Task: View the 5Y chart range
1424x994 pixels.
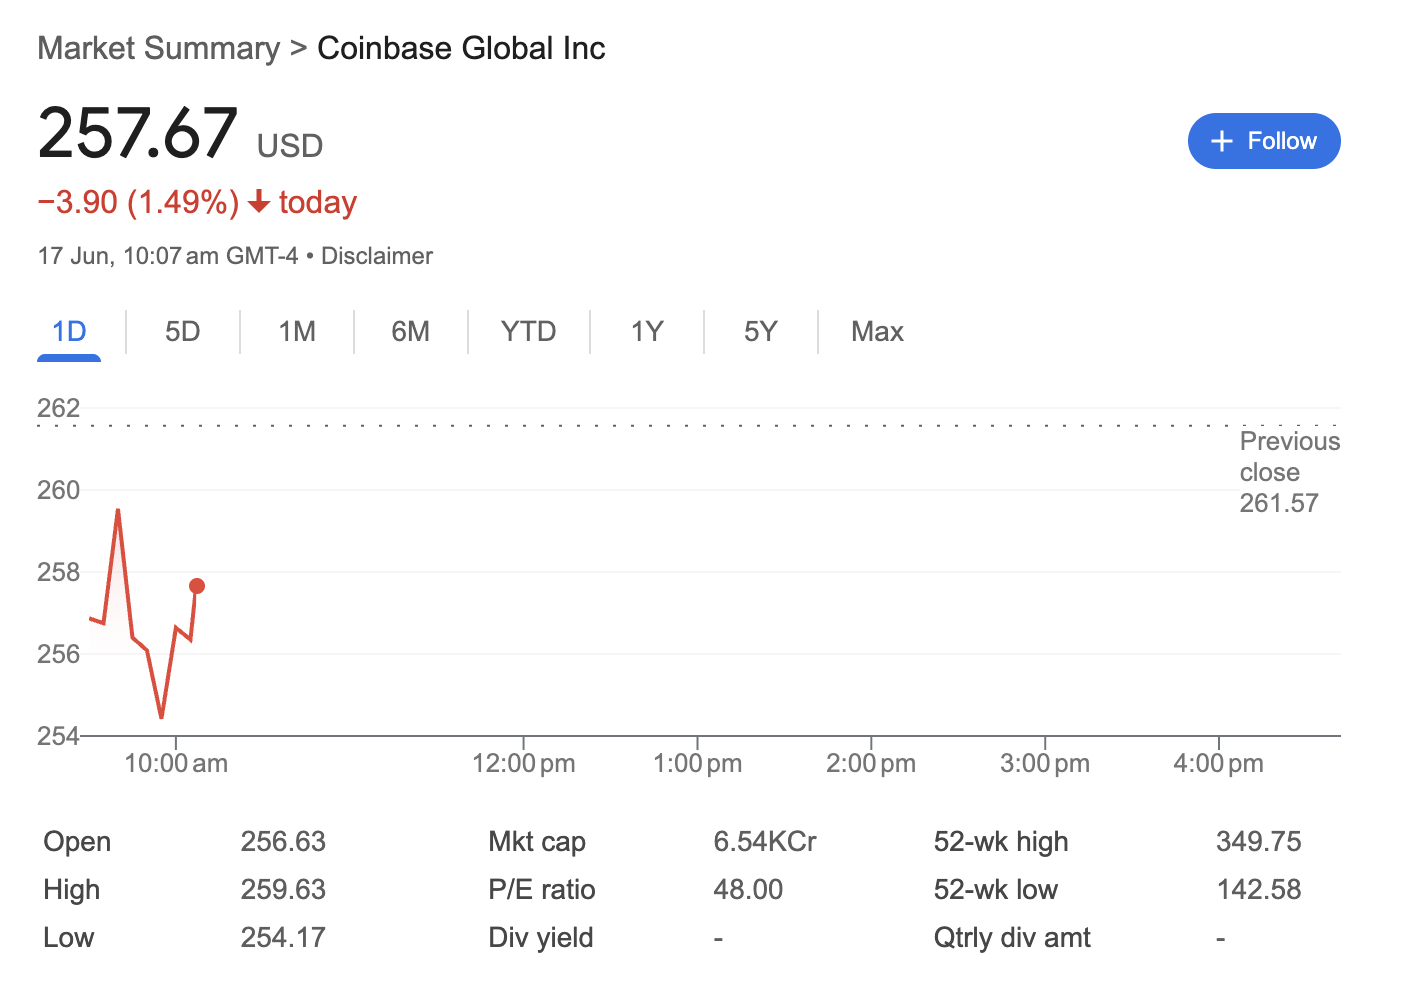Action: [x=761, y=332]
